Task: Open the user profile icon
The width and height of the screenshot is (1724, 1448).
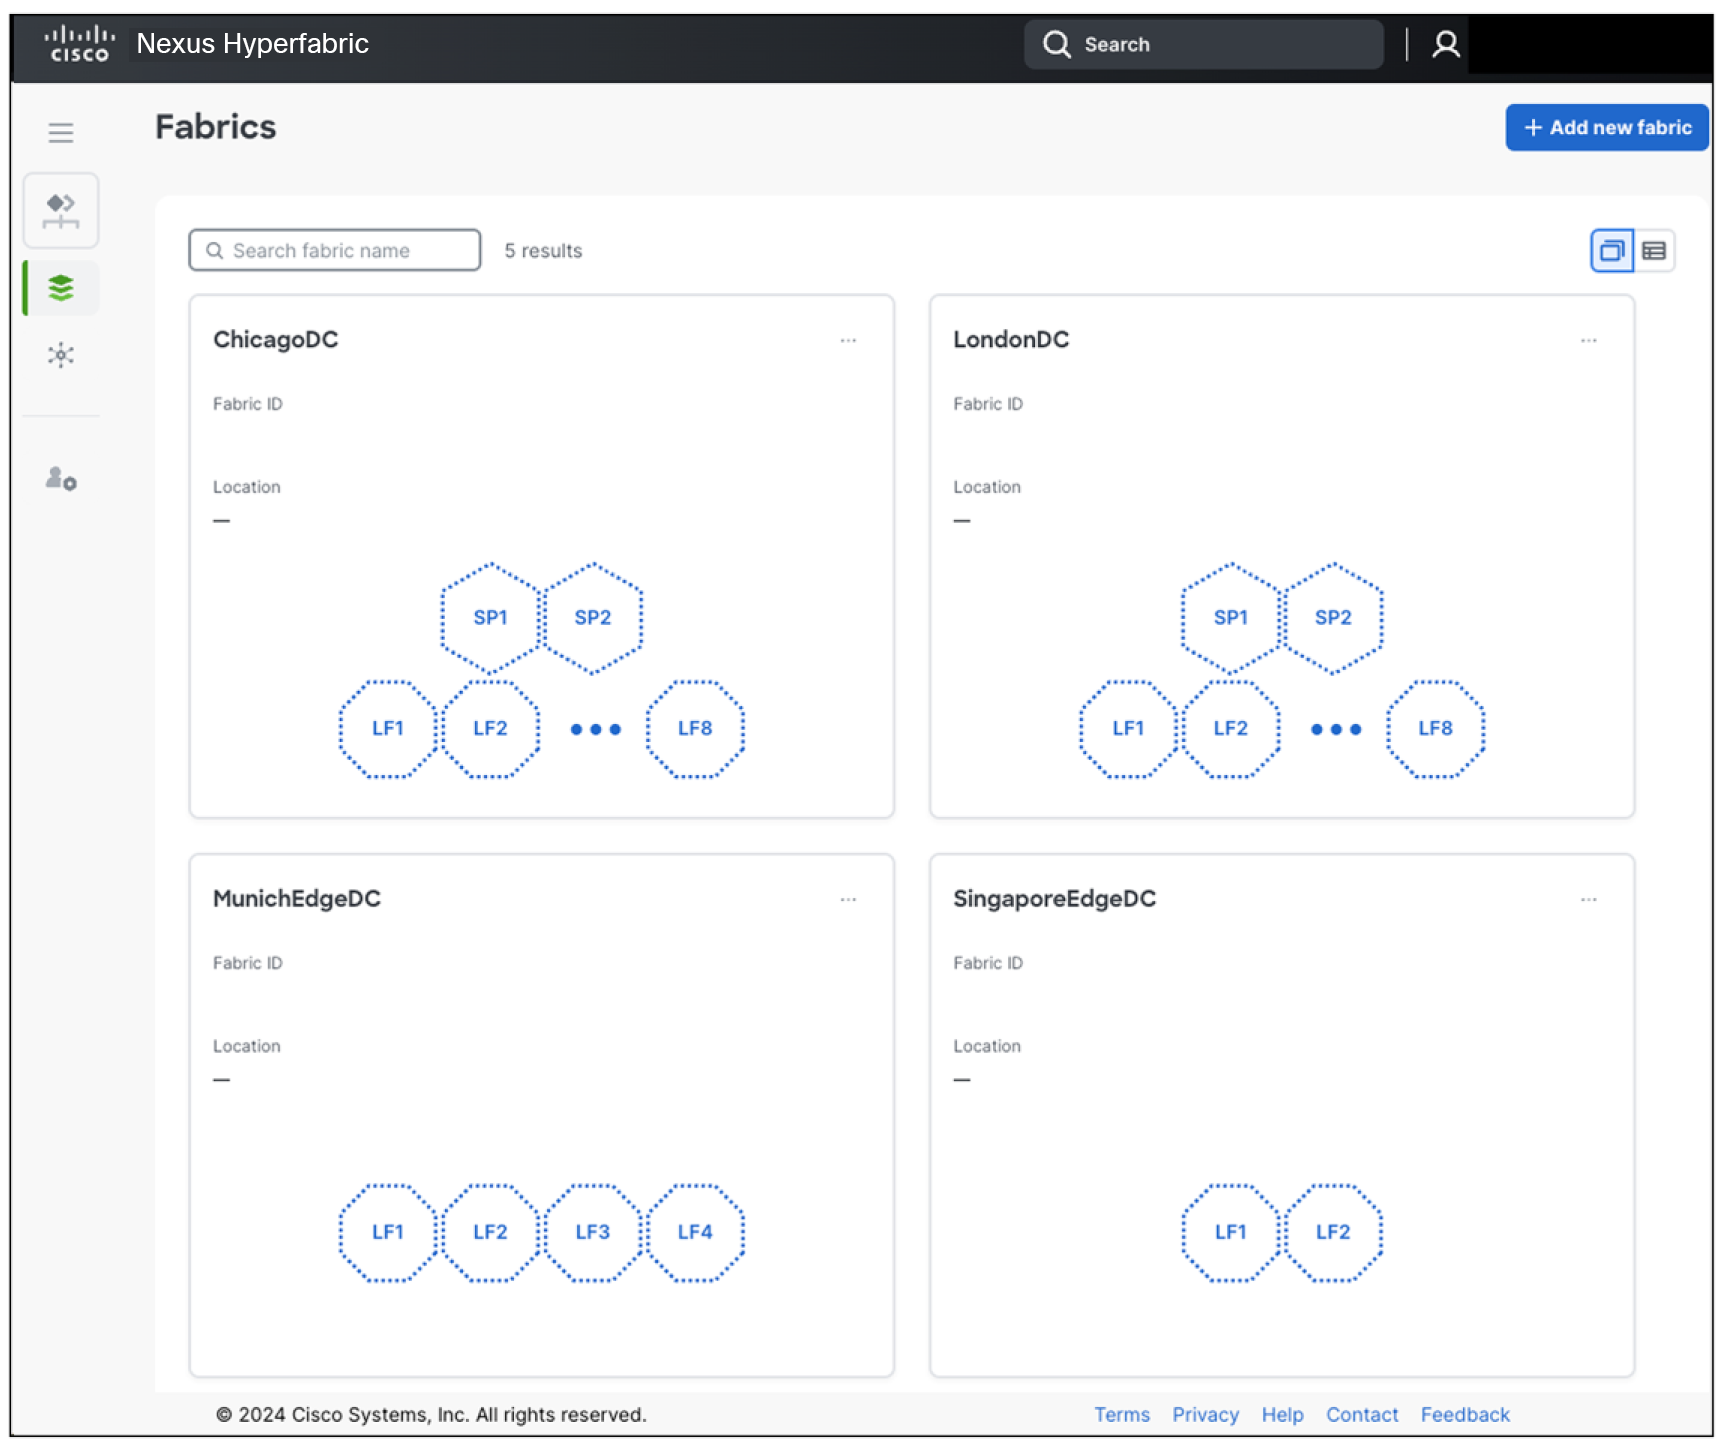Action: pos(1445,45)
